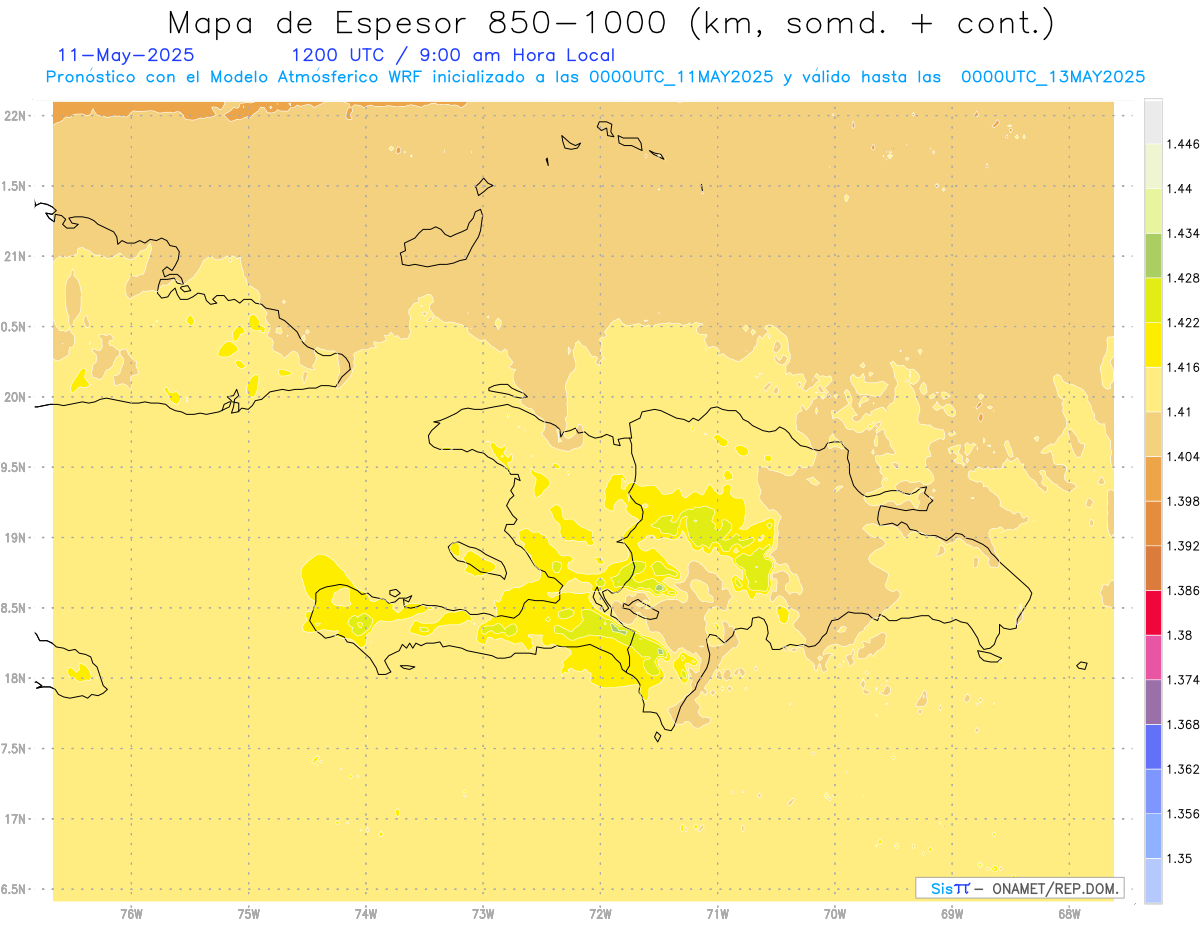Select the green legend swatch below 1.434
This screenshot has height=927, width=1200.
1153,255
